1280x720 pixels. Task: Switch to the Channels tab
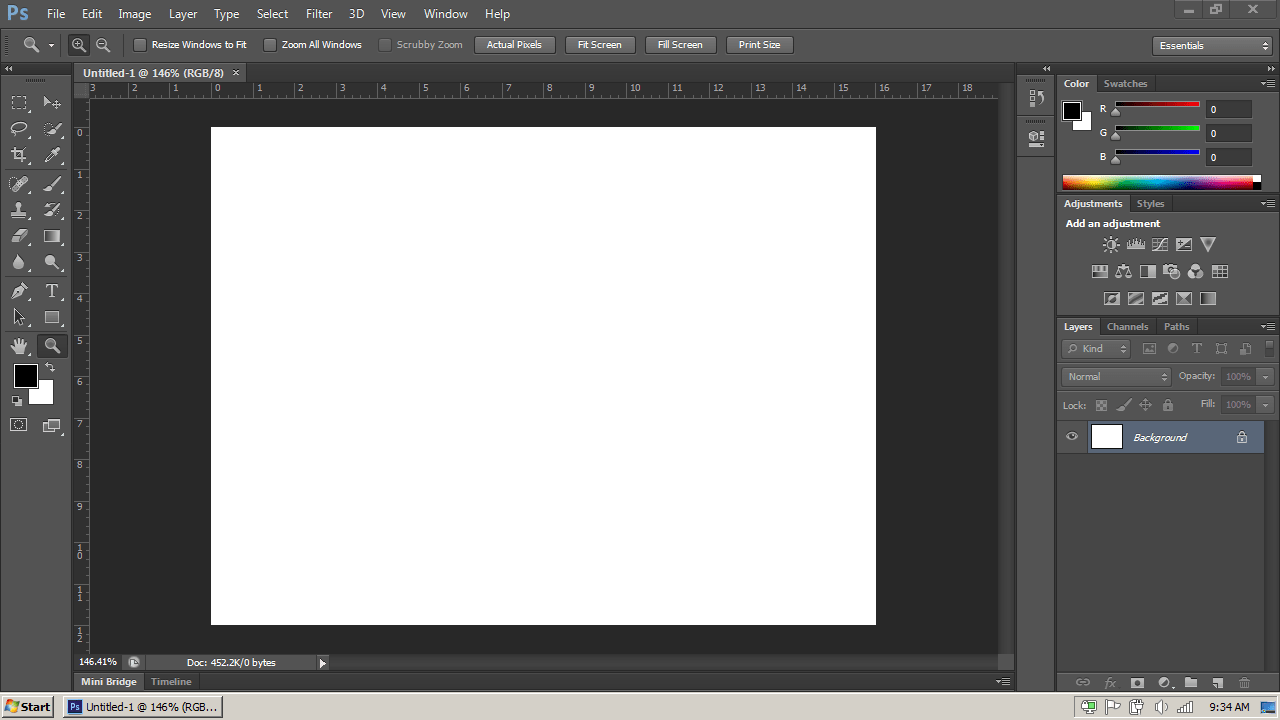click(1127, 326)
